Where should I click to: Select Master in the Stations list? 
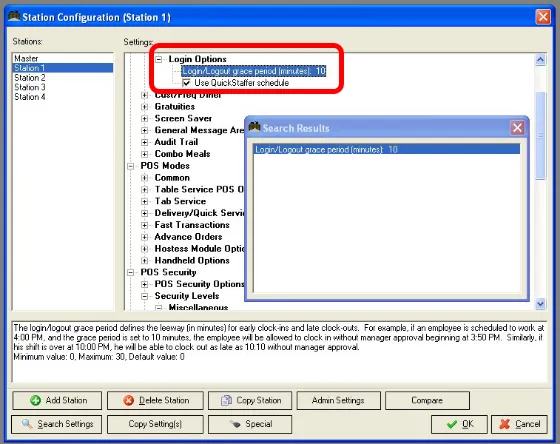(x=62, y=58)
